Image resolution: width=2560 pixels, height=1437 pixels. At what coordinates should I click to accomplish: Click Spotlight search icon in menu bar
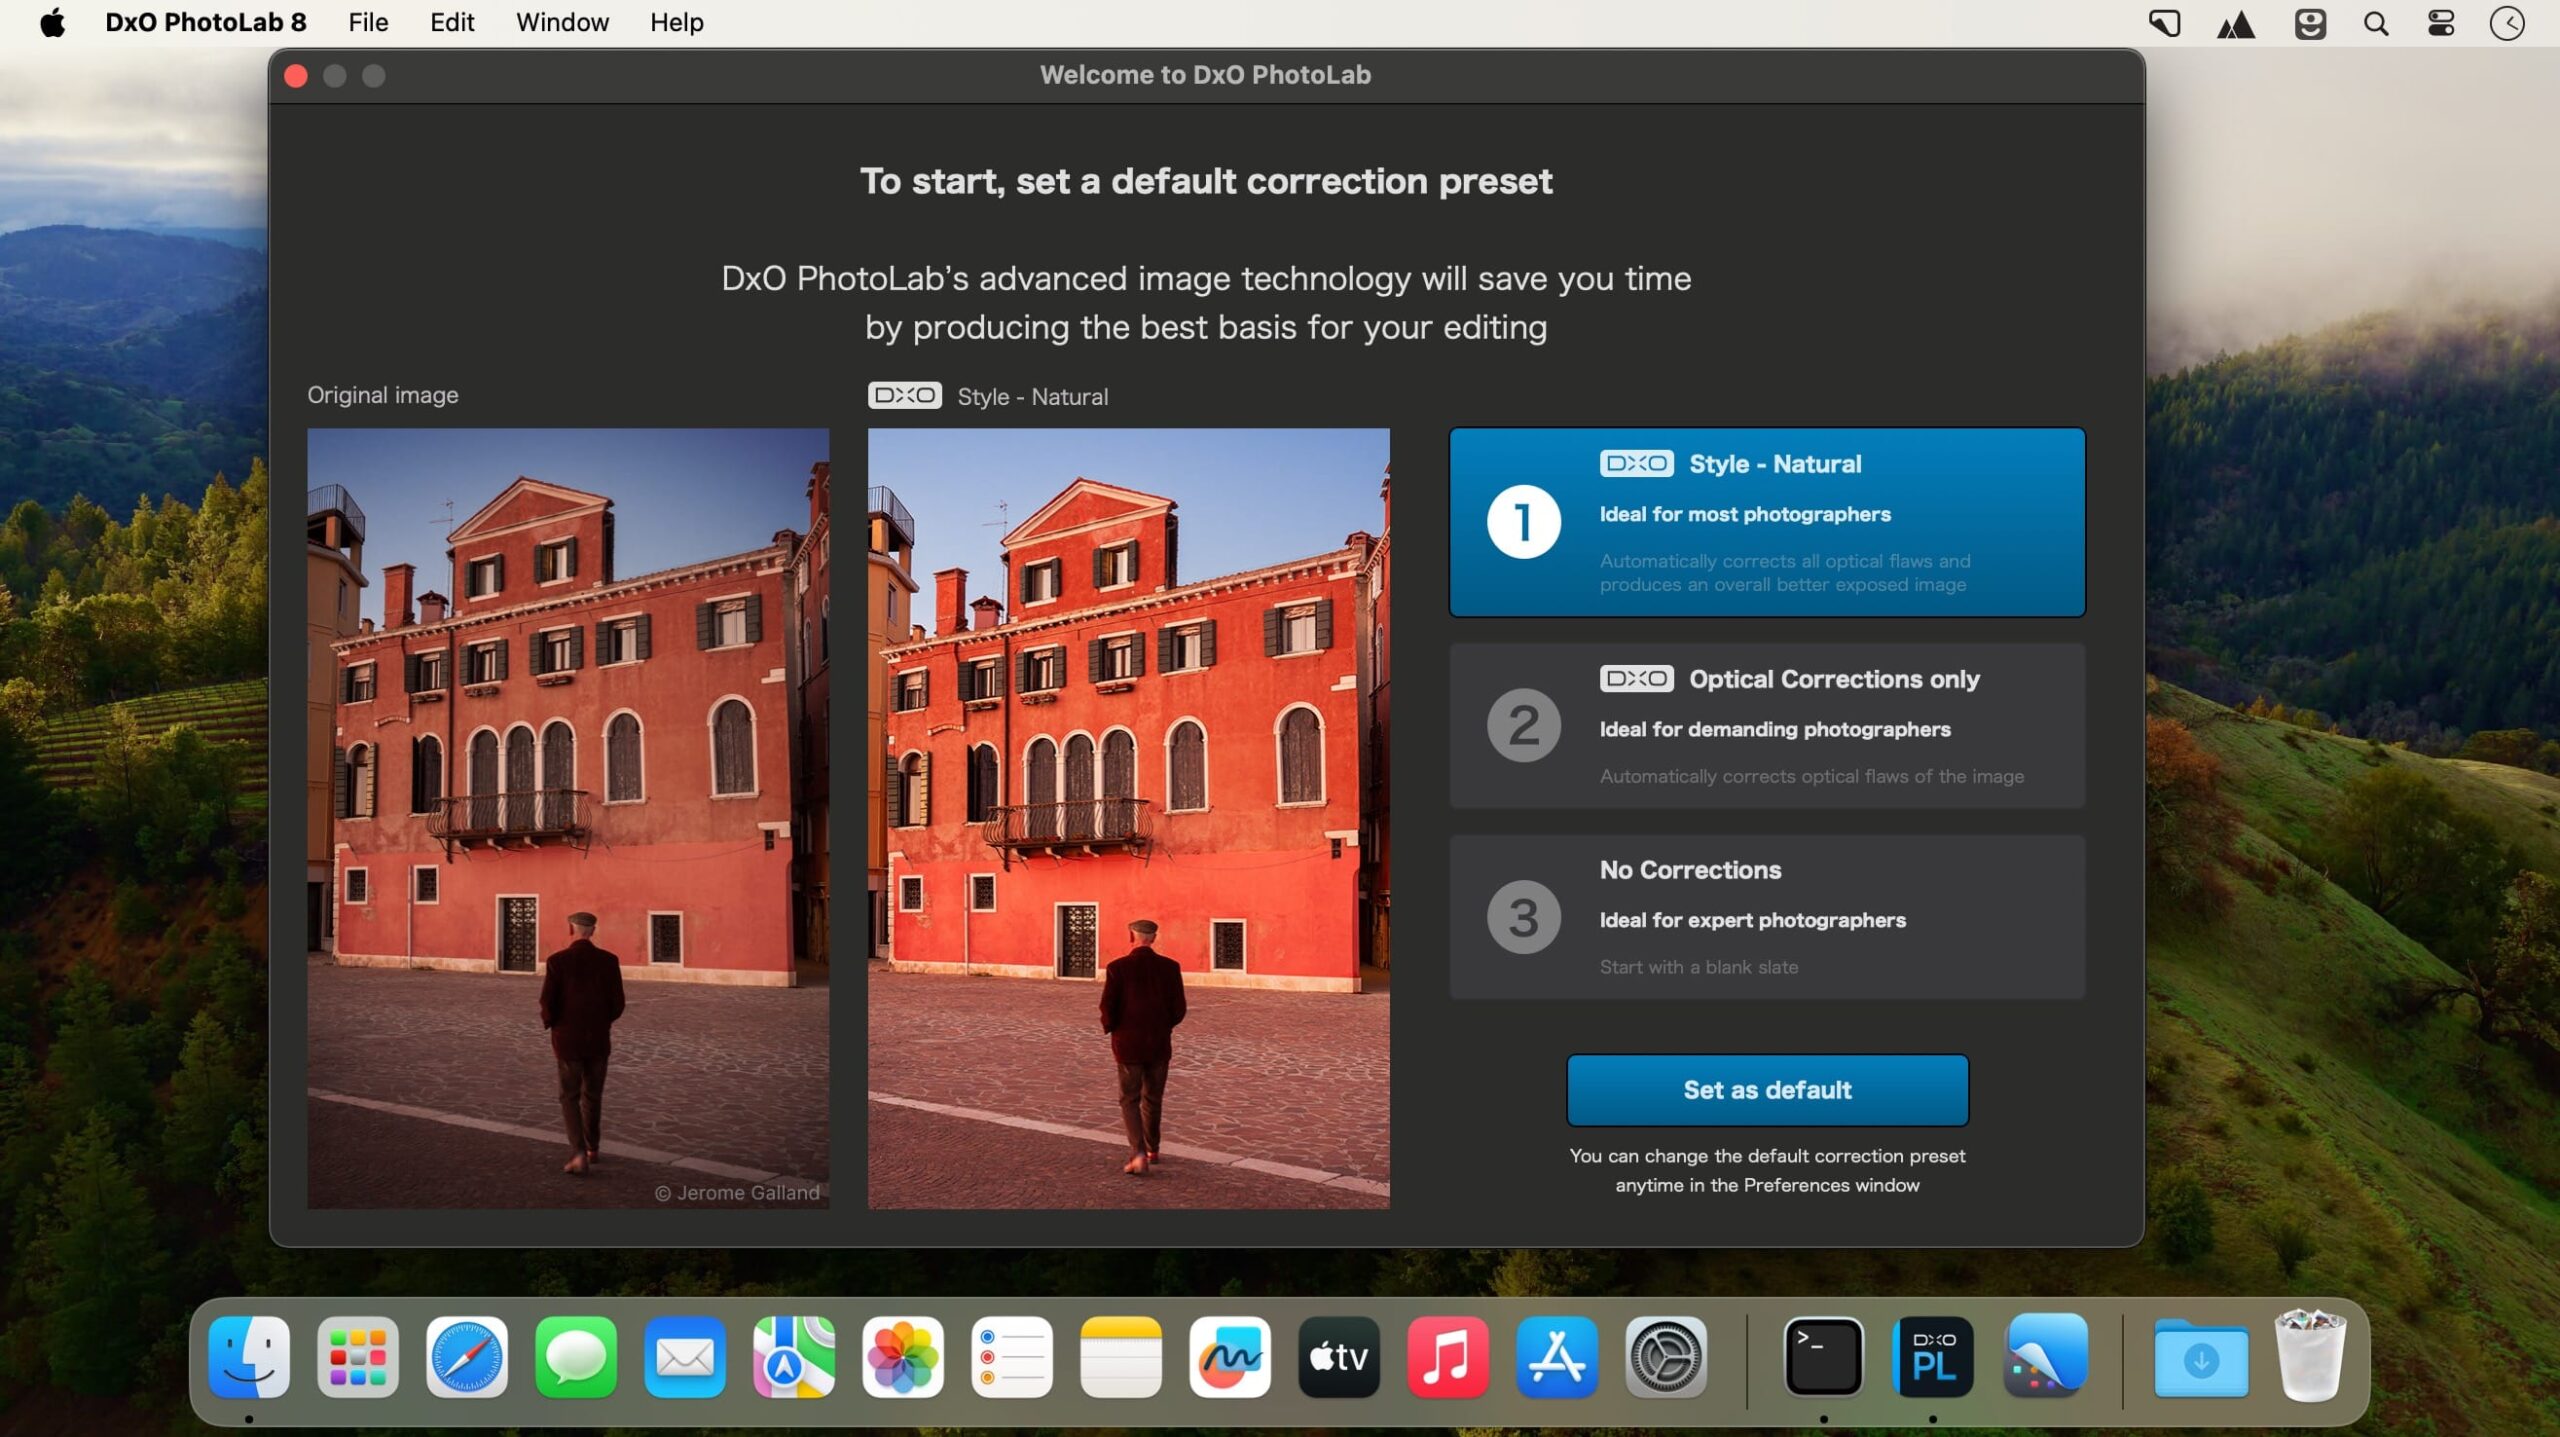click(x=2376, y=23)
